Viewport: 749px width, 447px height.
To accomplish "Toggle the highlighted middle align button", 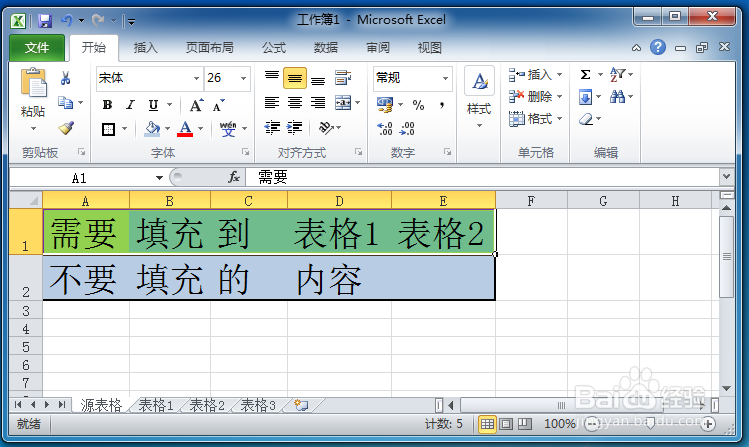I will tap(295, 78).
